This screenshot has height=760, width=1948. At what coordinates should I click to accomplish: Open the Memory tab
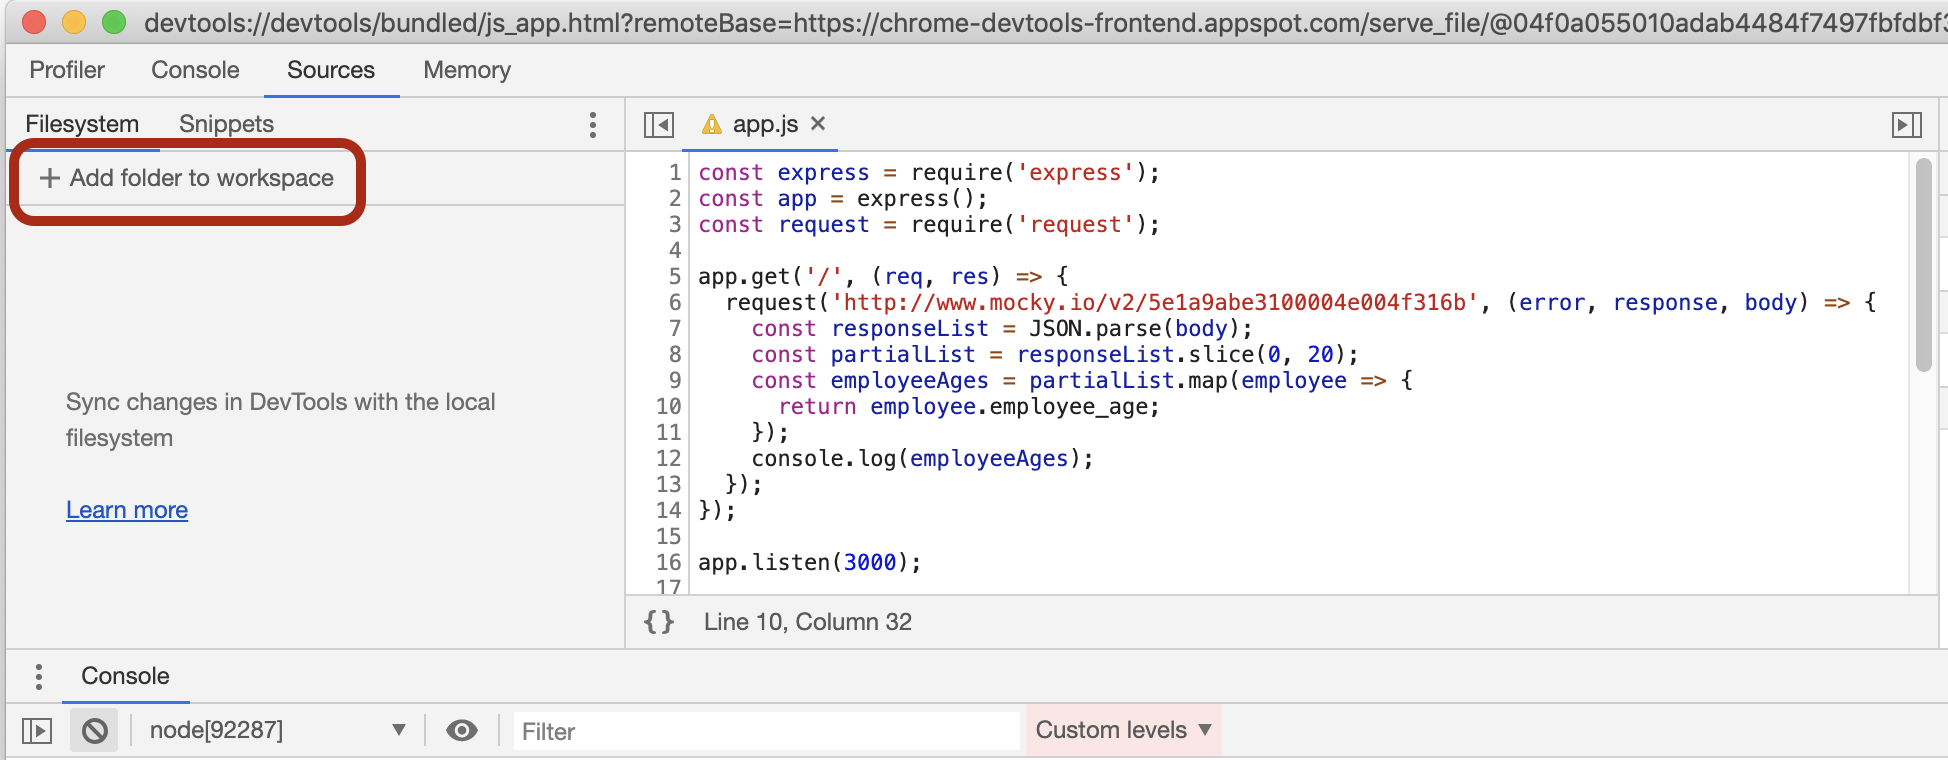click(x=467, y=70)
